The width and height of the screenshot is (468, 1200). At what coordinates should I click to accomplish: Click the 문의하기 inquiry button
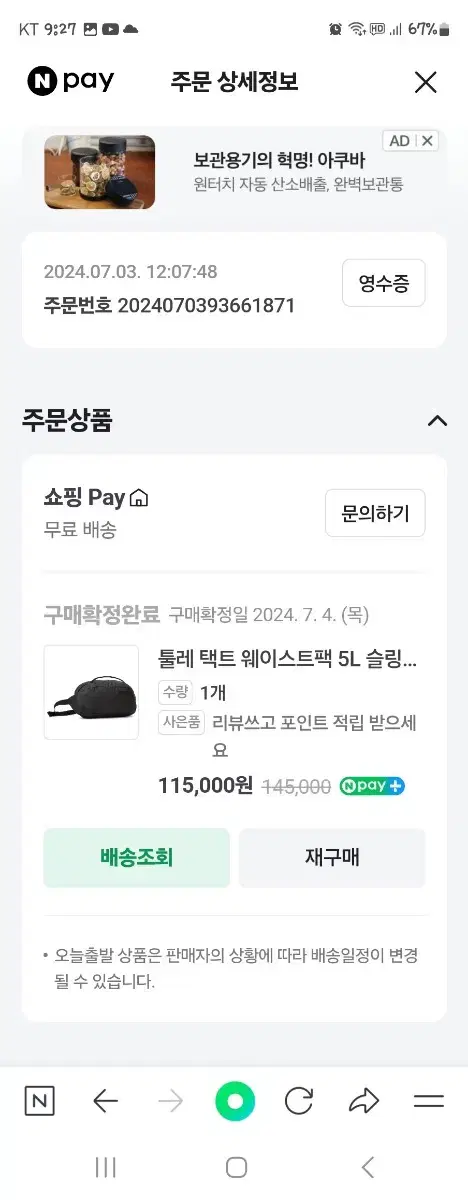click(375, 514)
